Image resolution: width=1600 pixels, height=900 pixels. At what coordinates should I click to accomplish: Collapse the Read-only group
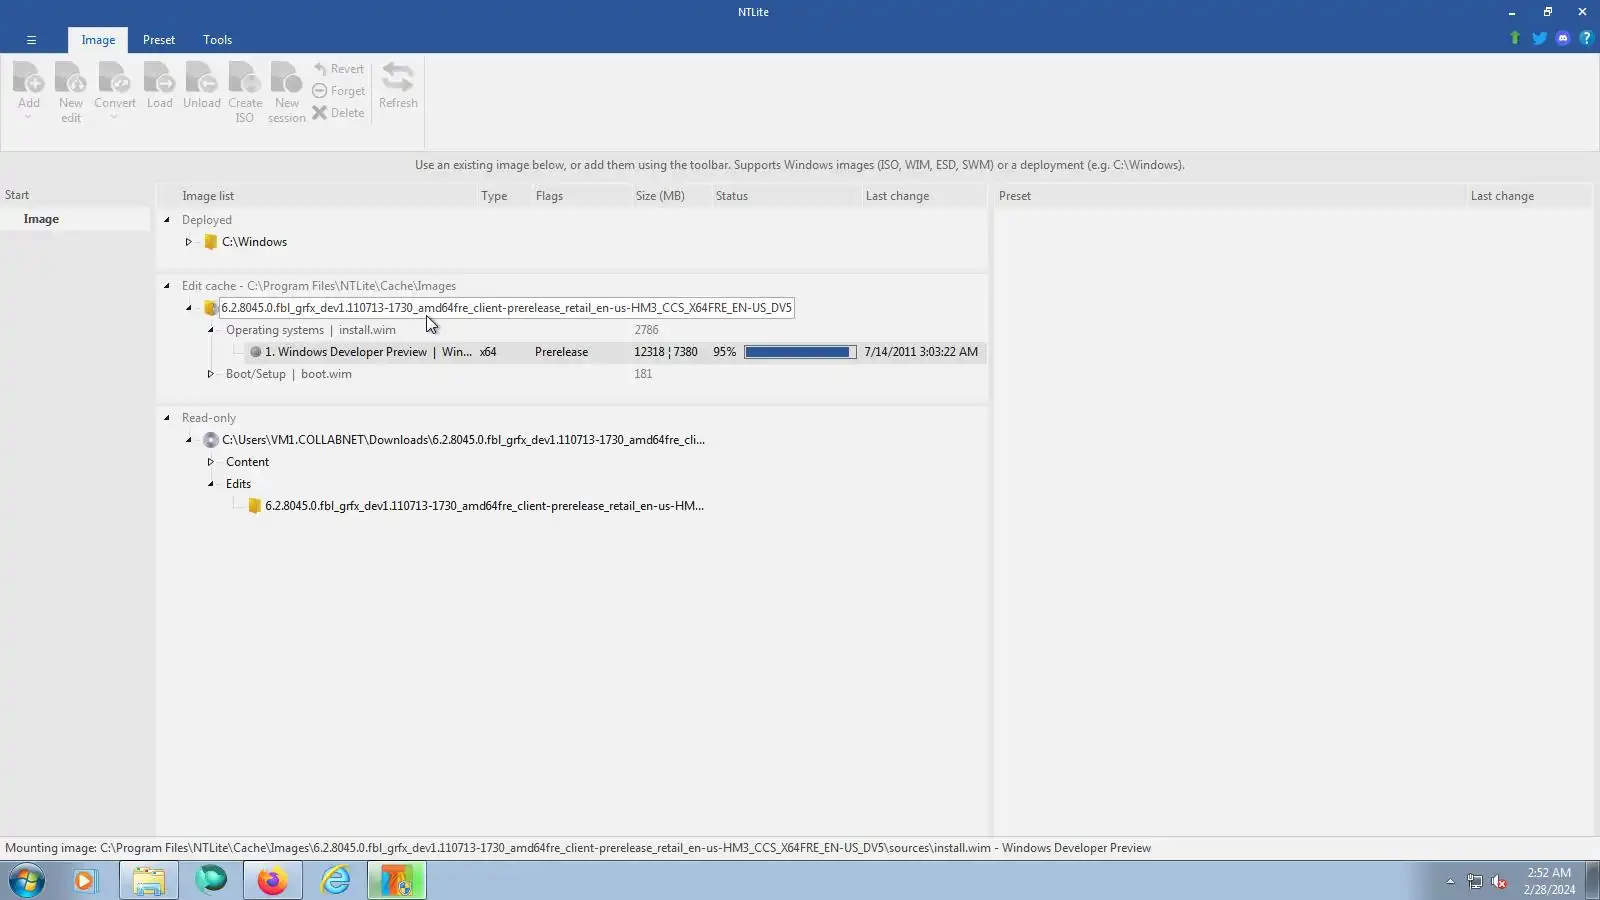pos(167,418)
